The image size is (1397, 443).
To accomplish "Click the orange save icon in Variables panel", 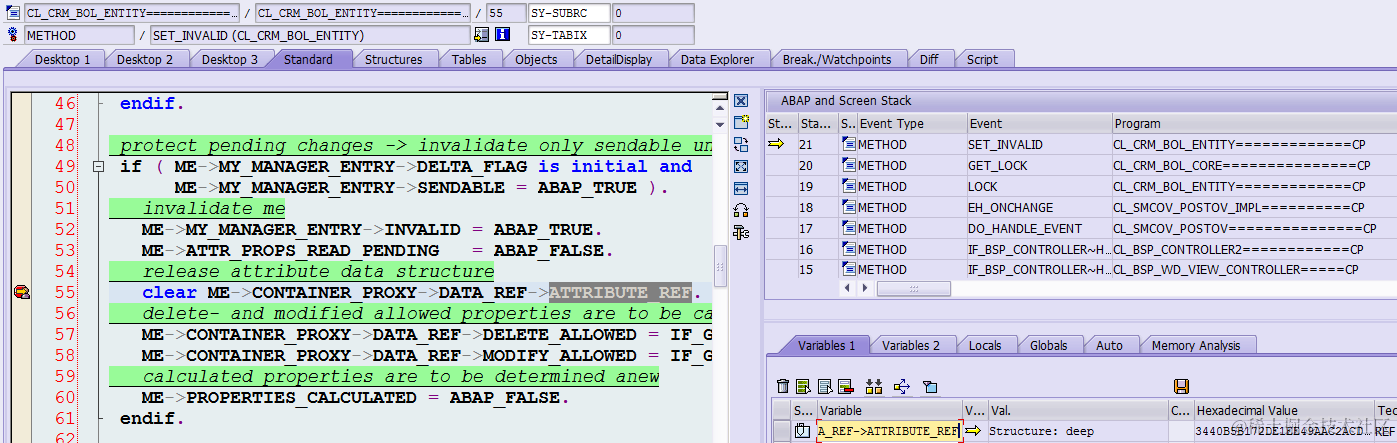I will (x=1181, y=386).
